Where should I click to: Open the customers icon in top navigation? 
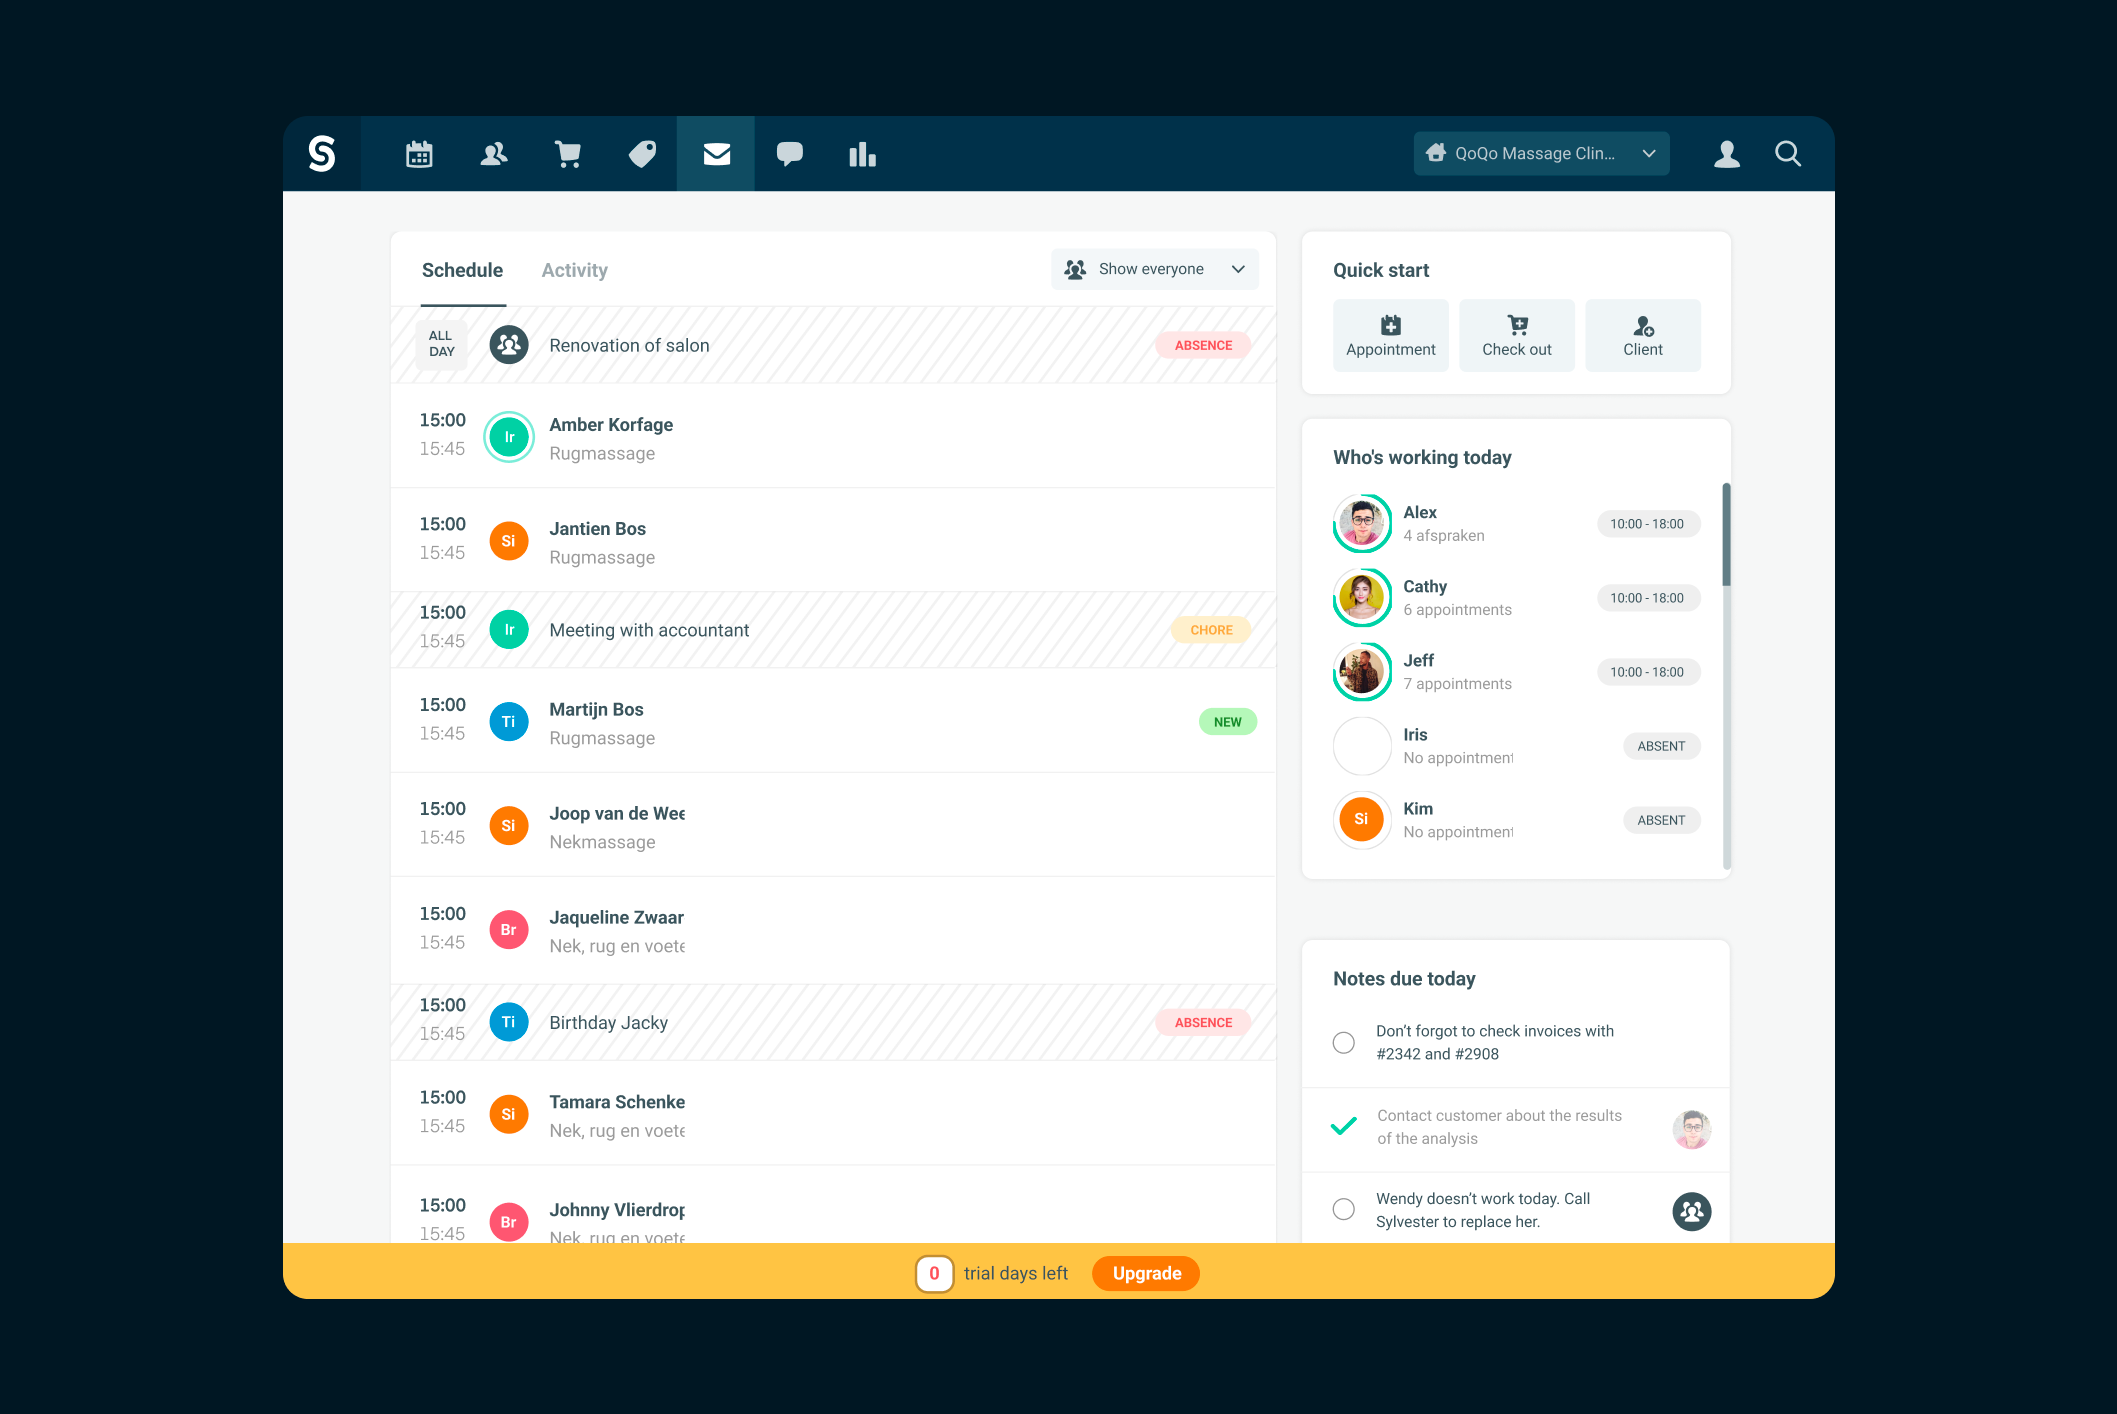click(x=494, y=154)
